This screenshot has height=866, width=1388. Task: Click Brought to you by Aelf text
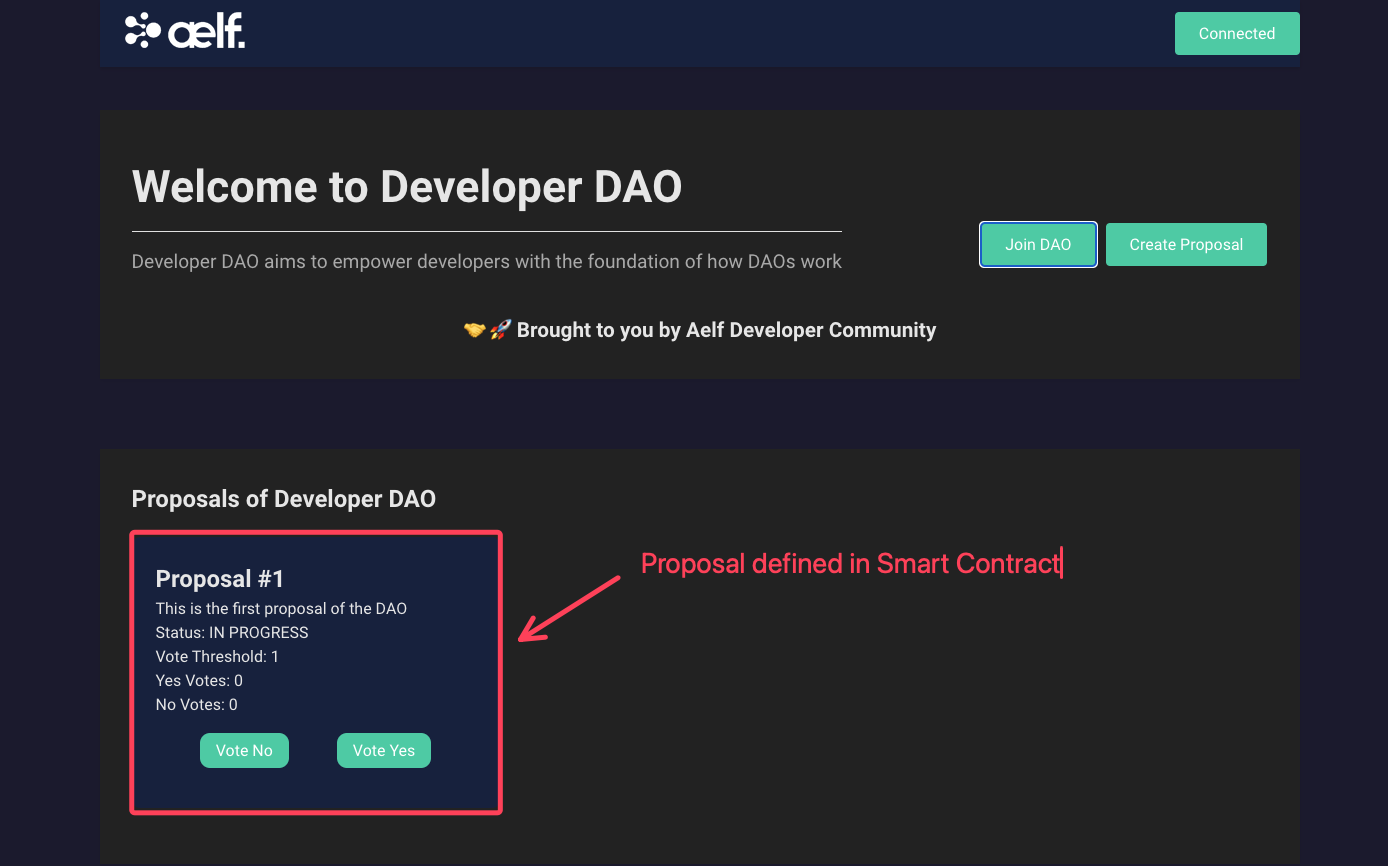726,330
